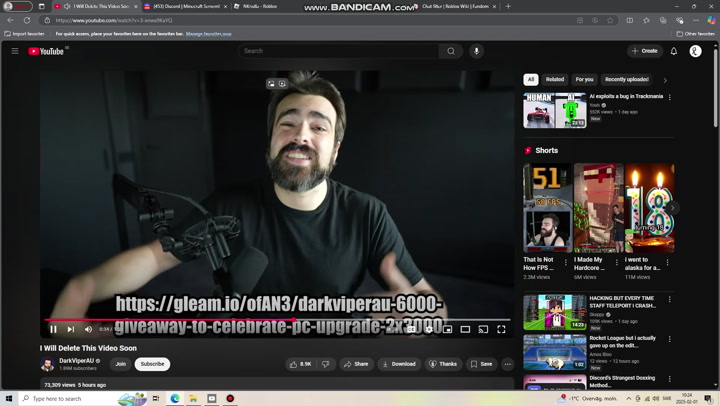Select the Related filter chip
This screenshot has height=406, width=720.
pos(555,79)
